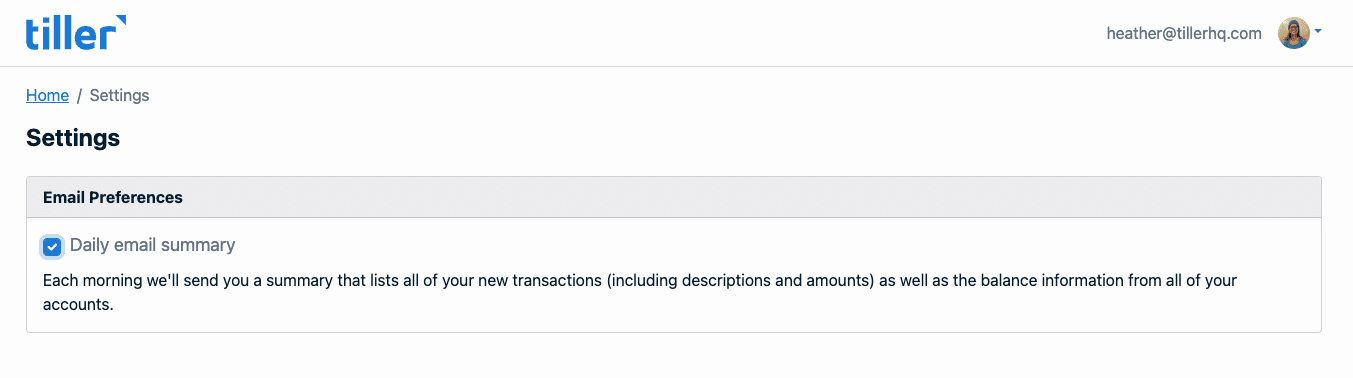
Task: Expand the account menu caret beside the avatar
Action: (1318, 32)
